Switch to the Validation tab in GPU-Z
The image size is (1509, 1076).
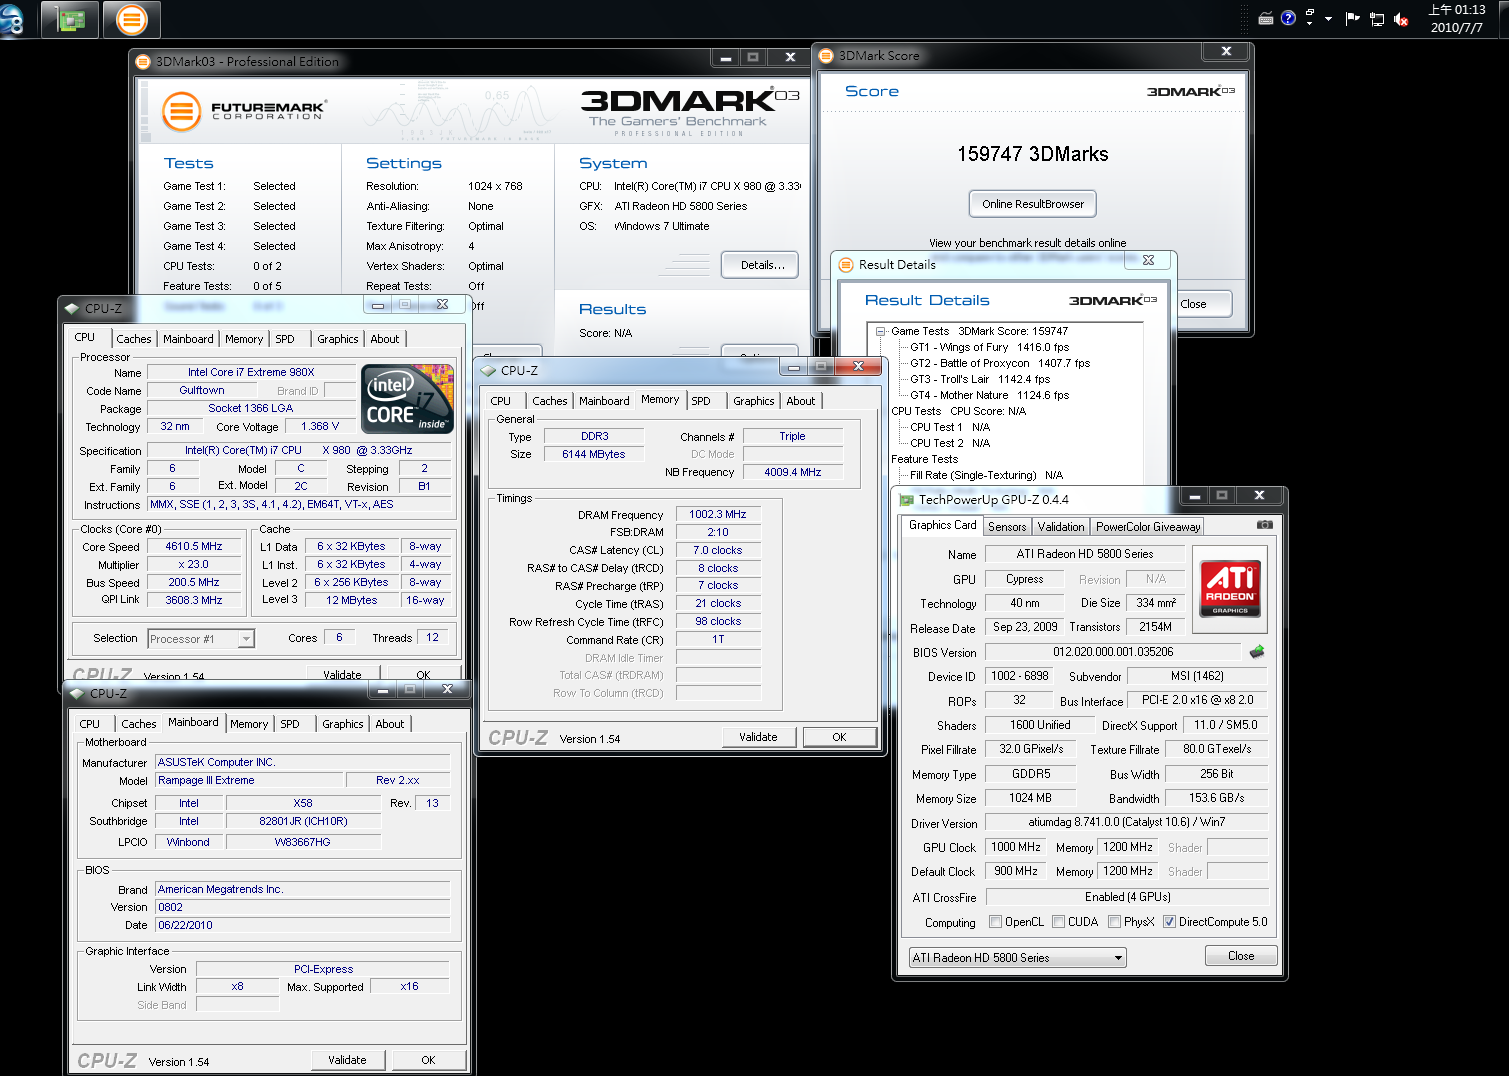click(x=1060, y=527)
